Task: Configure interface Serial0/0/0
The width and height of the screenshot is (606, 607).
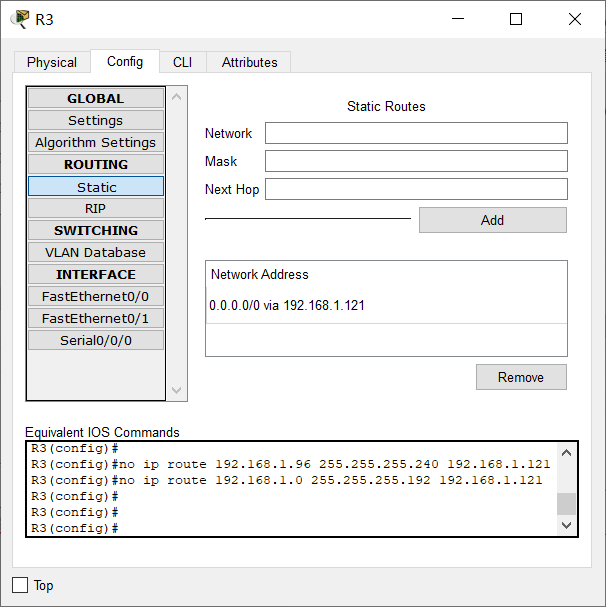Action: 96,340
